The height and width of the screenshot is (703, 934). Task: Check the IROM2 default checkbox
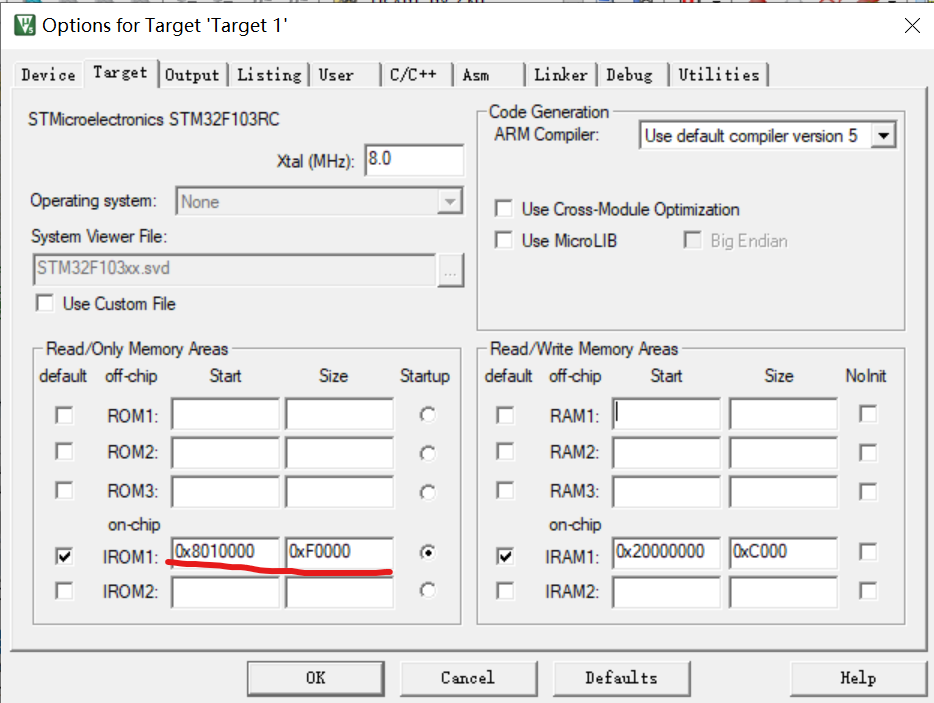tap(64, 591)
